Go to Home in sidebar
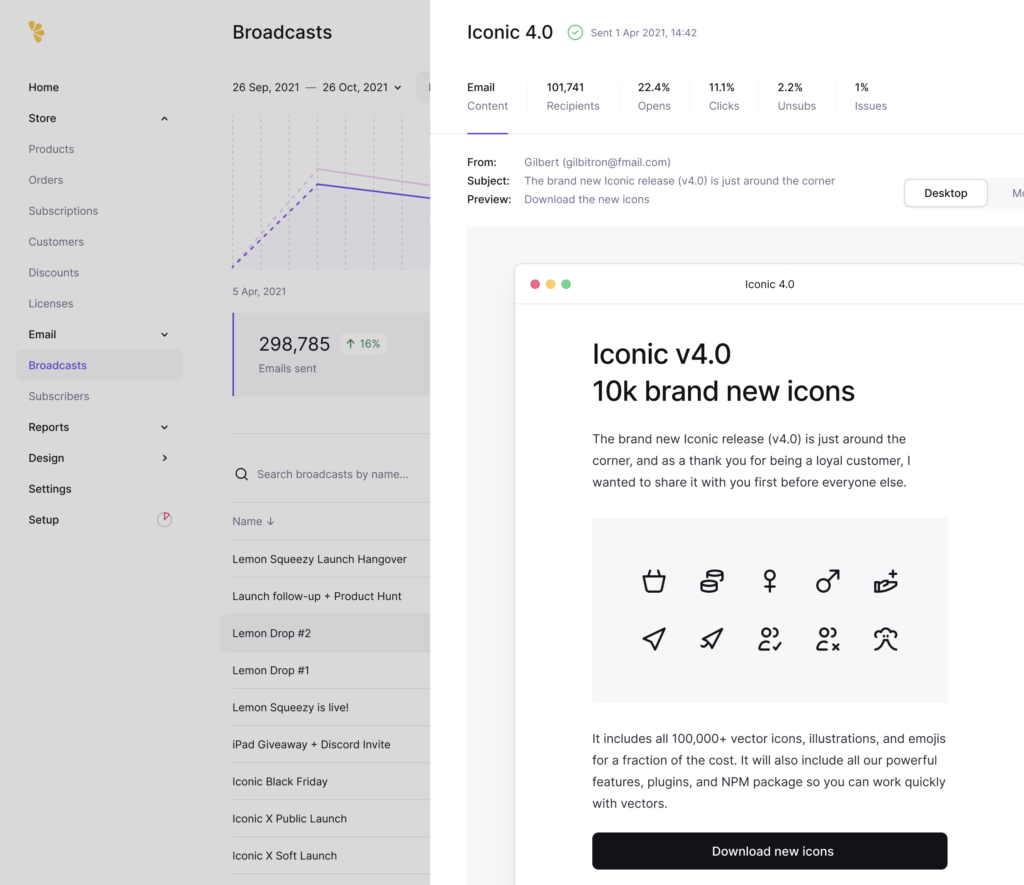1024x885 pixels. pyautogui.click(x=43, y=88)
